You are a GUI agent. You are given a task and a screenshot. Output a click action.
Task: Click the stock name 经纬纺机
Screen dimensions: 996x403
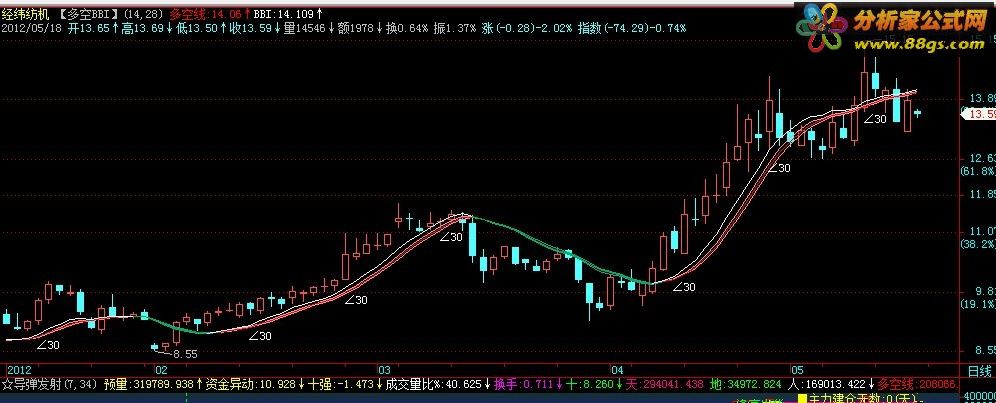[x=27, y=13]
